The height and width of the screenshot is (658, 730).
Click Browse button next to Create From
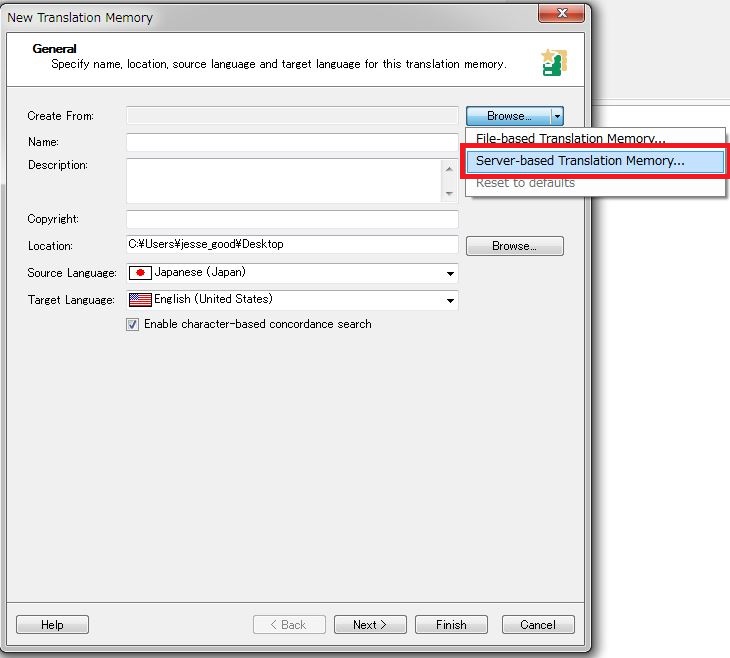click(508, 116)
